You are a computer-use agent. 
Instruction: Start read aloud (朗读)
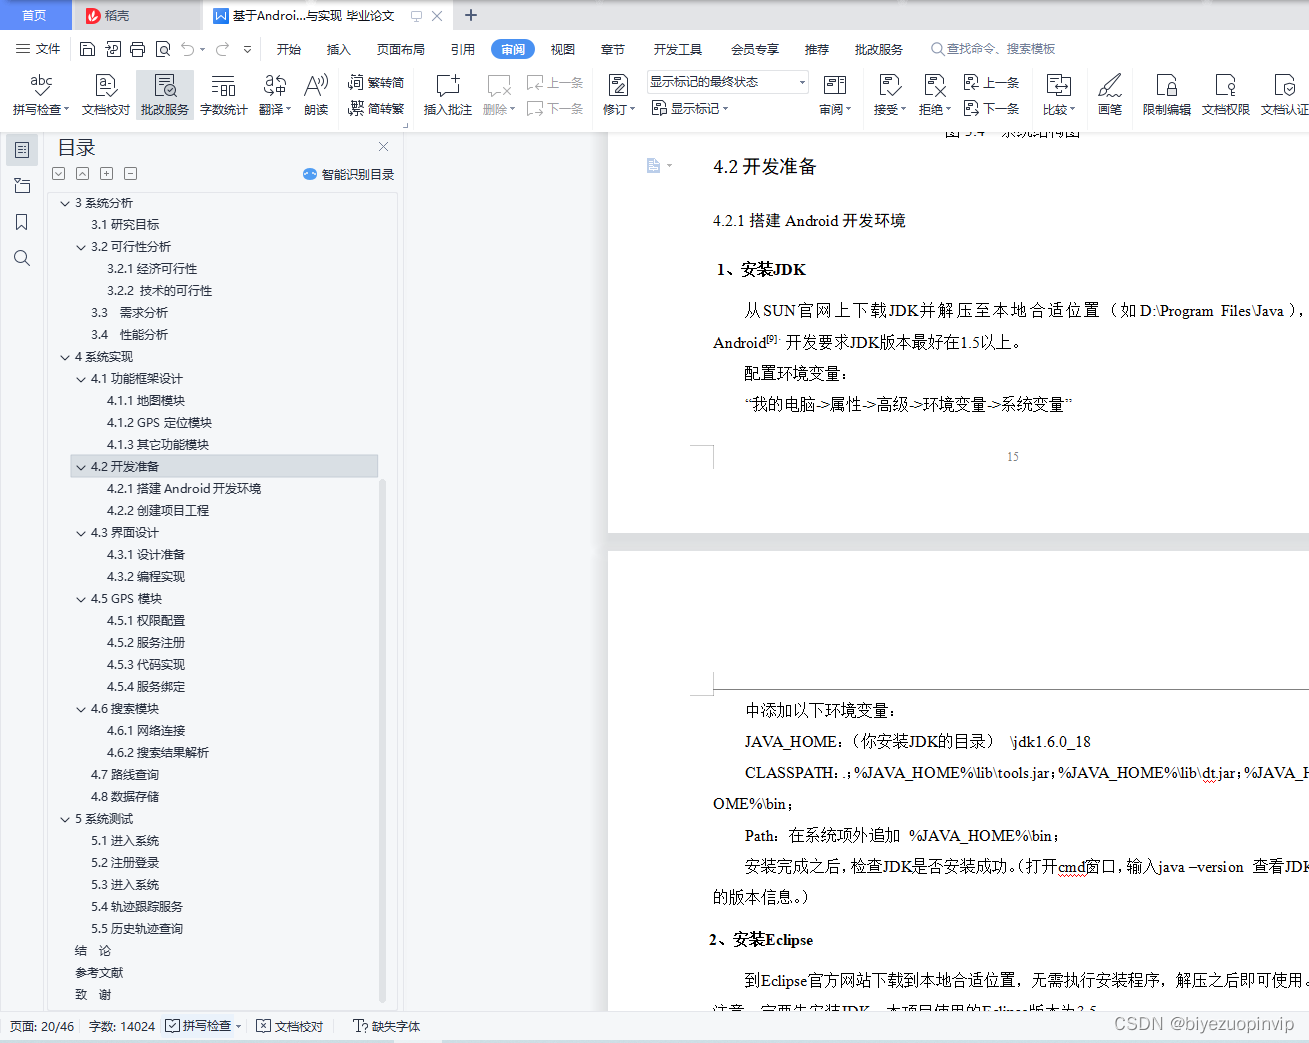pyautogui.click(x=316, y=95)
